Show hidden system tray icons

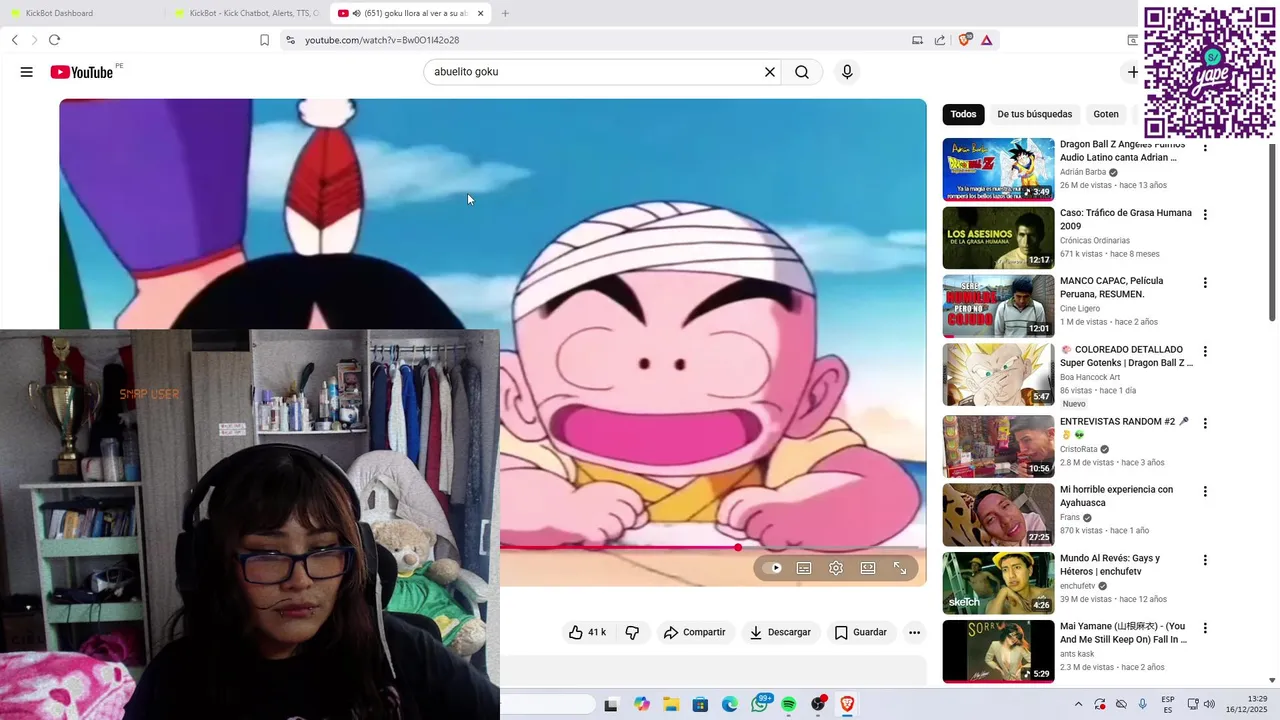pos(1078,704)
